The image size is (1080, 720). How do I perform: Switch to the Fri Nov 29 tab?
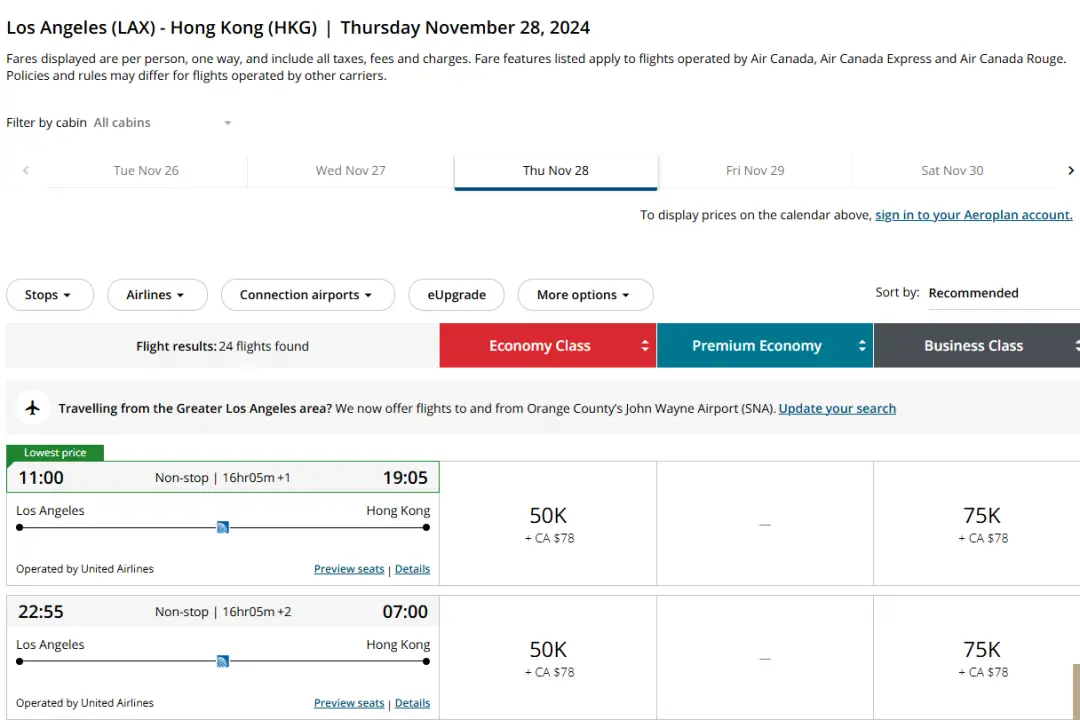[x=755, y=171]
